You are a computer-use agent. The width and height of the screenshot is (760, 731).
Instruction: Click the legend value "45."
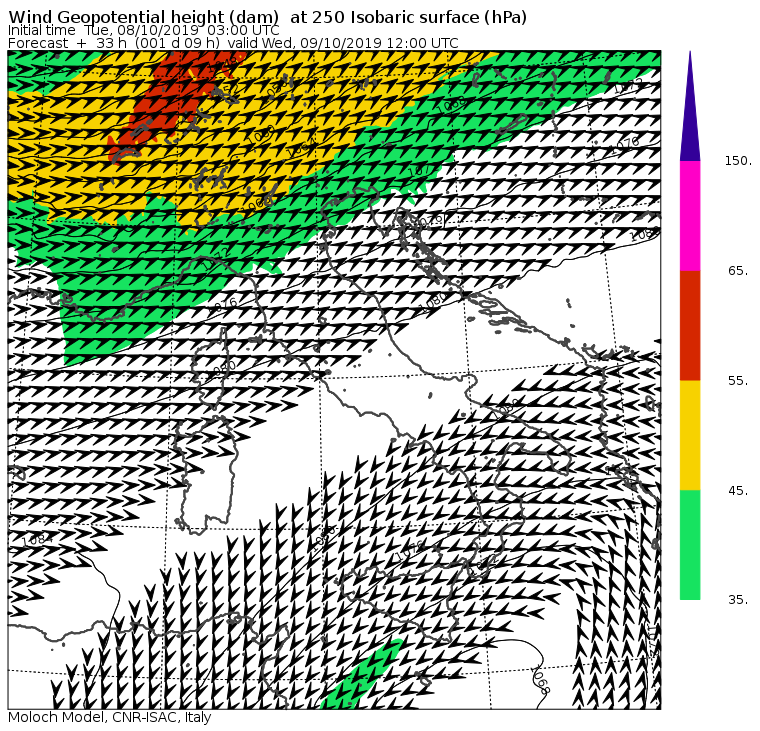[x=738, y=491]
